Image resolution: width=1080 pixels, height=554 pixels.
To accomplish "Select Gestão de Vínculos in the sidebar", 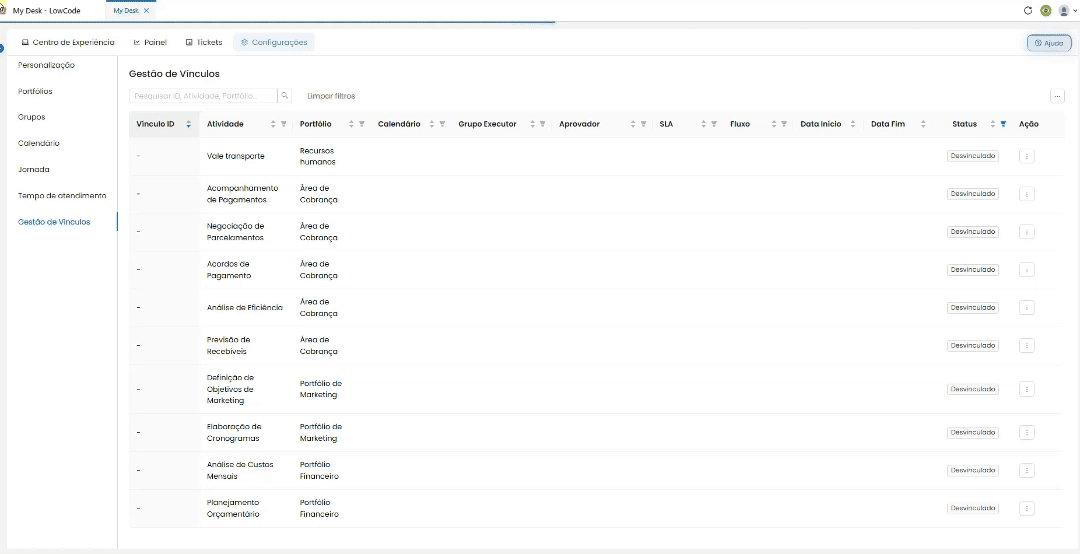I will [54, 222].
